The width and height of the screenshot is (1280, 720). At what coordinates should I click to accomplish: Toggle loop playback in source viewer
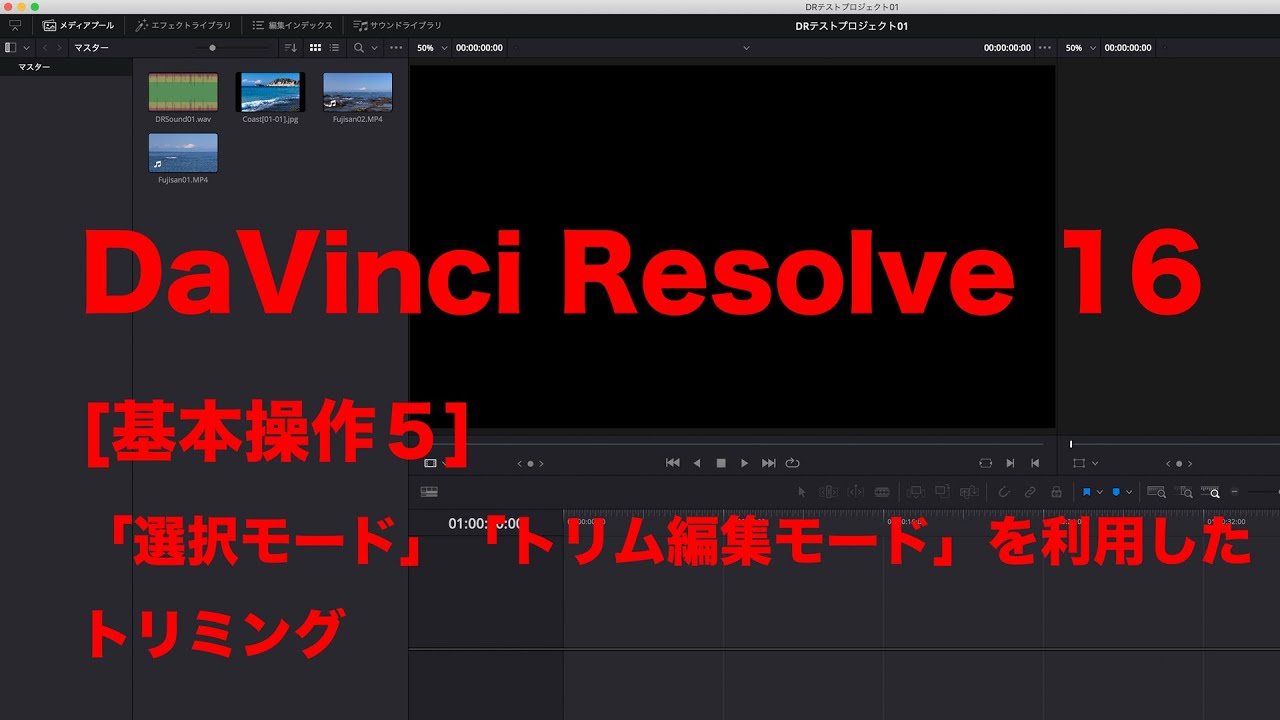coord(793,463)
